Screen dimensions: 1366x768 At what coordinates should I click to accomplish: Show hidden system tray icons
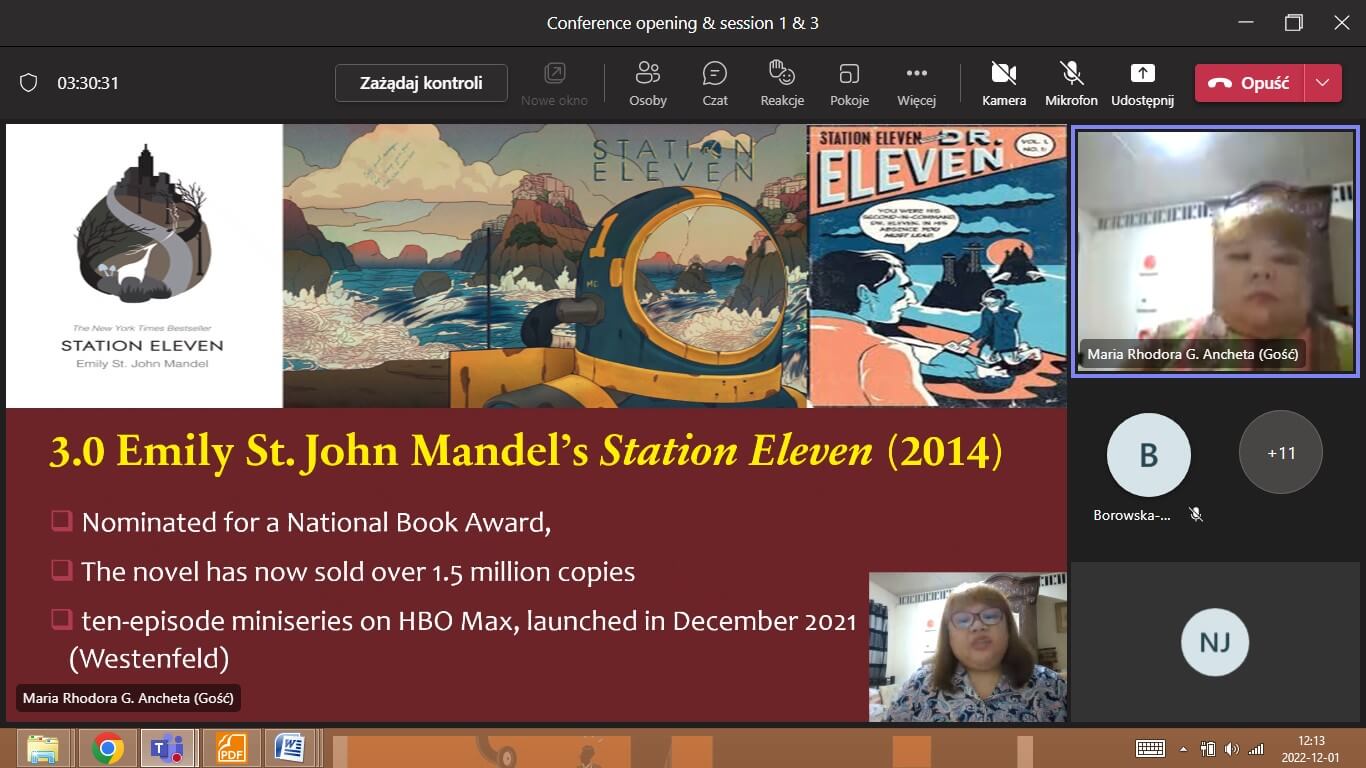pos(1184,748)
